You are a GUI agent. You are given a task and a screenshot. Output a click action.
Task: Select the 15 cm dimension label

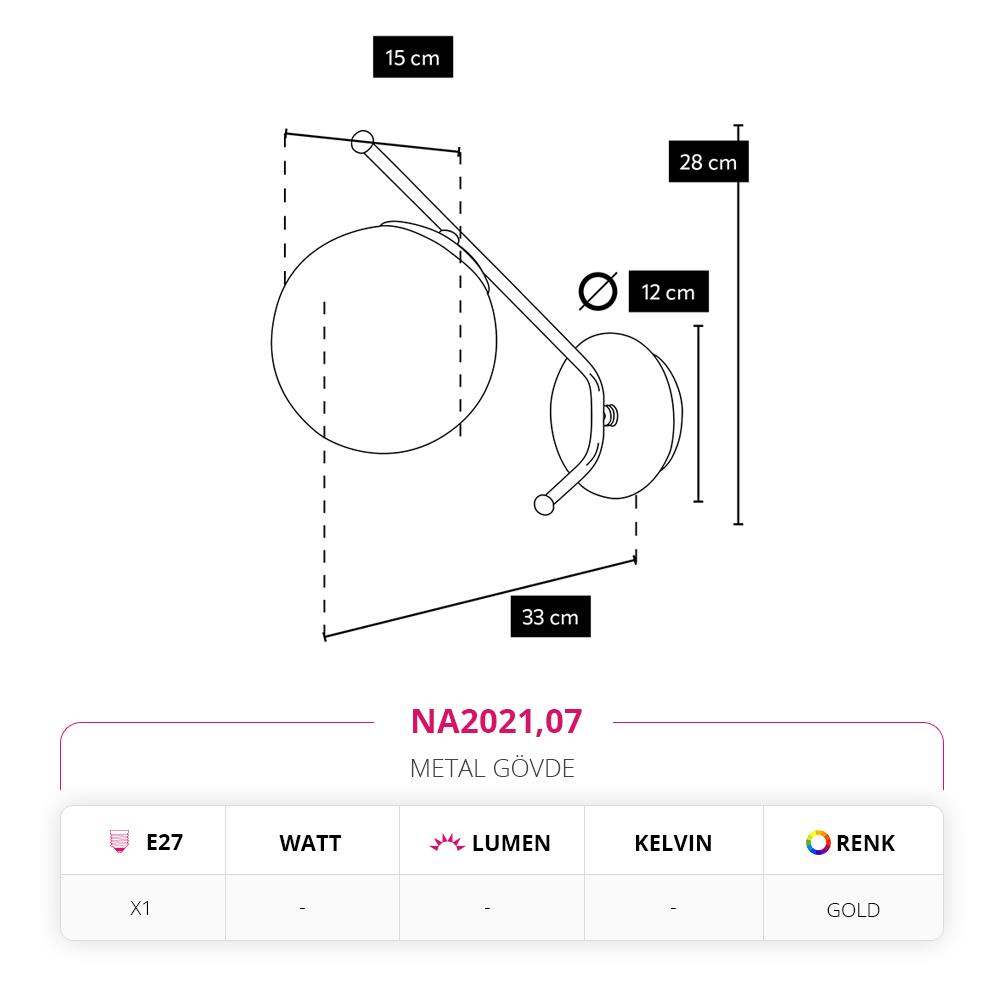[413, 57]
